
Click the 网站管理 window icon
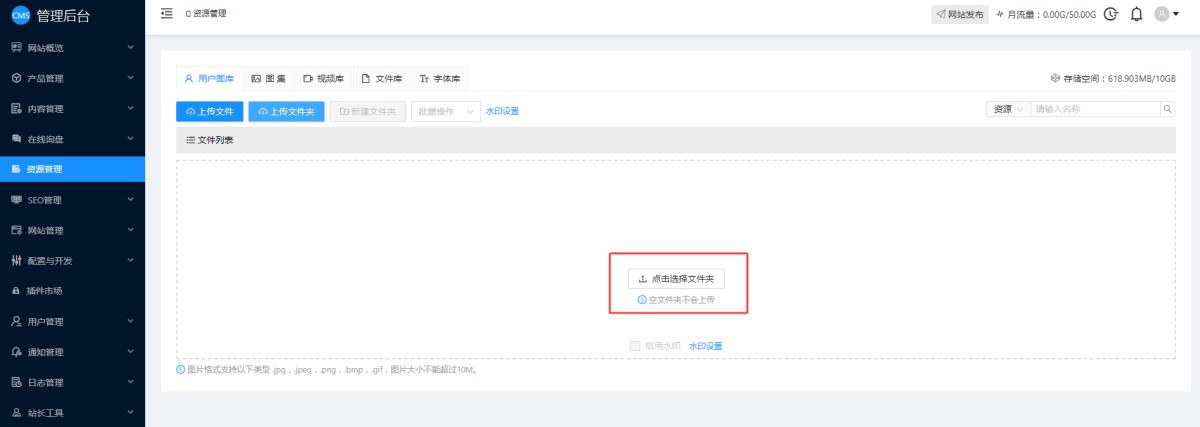16,230
